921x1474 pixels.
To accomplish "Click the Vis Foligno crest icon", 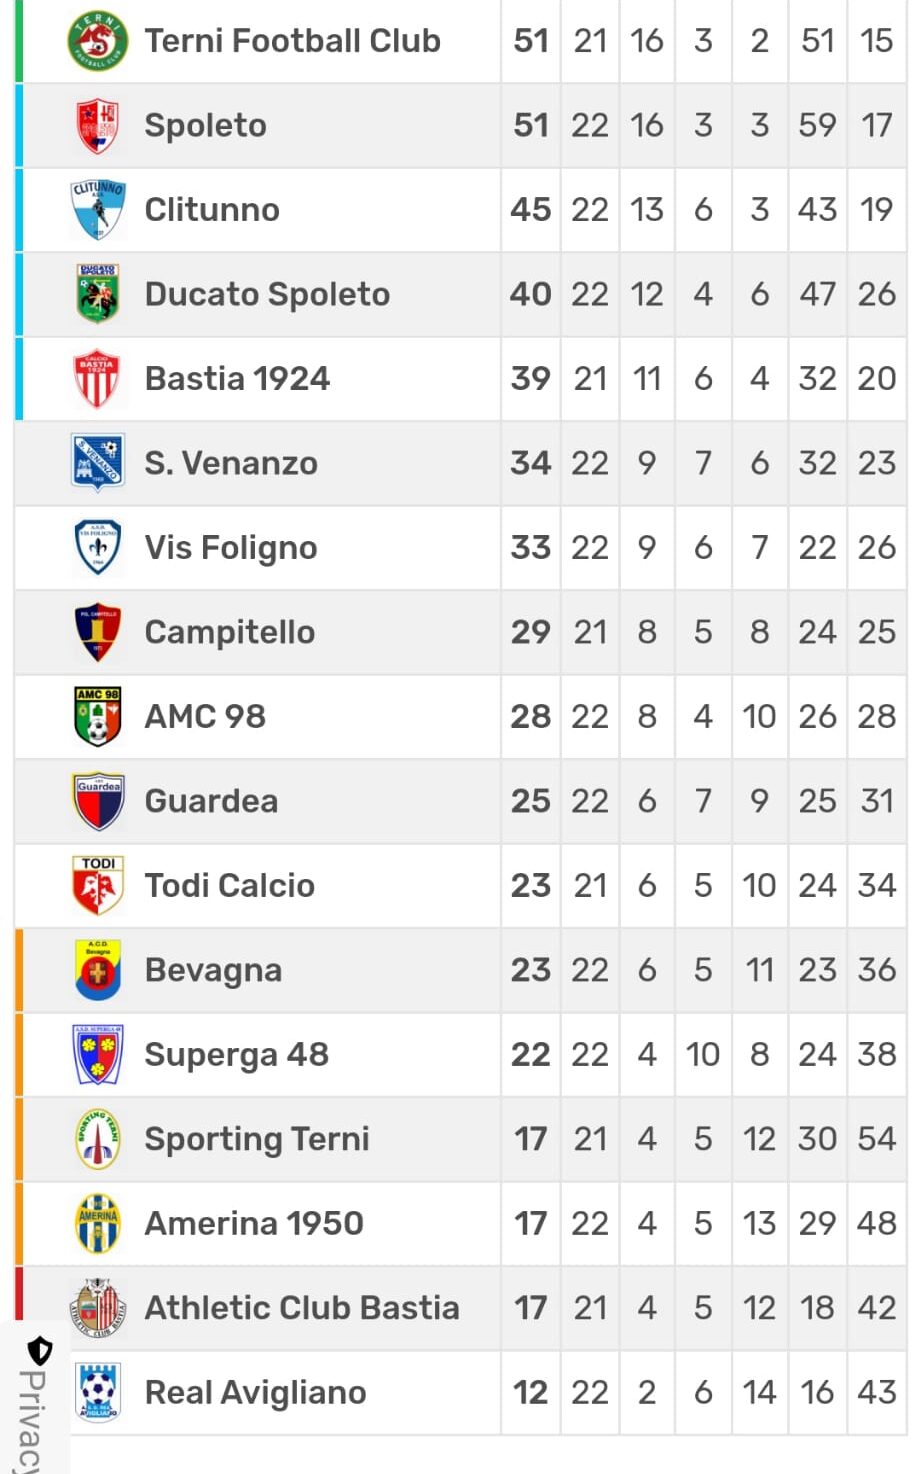I will point(98,547).
